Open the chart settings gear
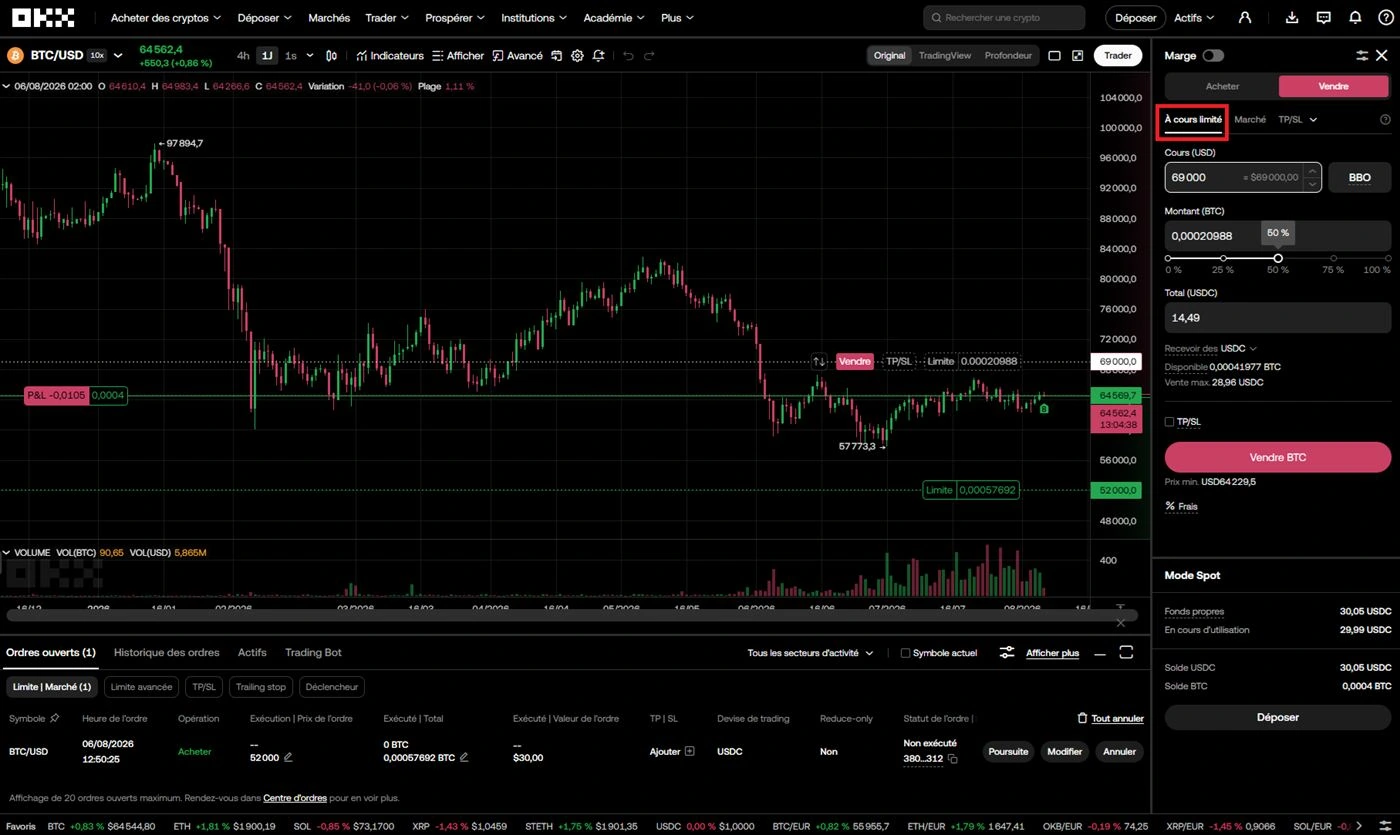The image size is (1400, 835). [x=577, y=56]
